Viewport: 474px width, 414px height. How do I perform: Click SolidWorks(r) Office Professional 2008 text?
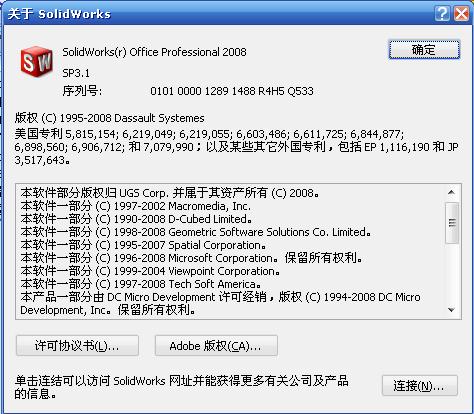click(154, 52)
